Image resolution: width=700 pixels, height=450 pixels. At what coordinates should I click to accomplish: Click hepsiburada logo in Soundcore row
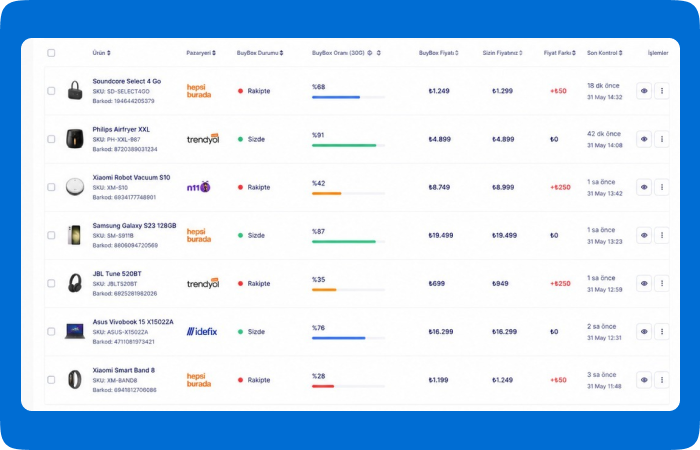[x=199, y=91]
